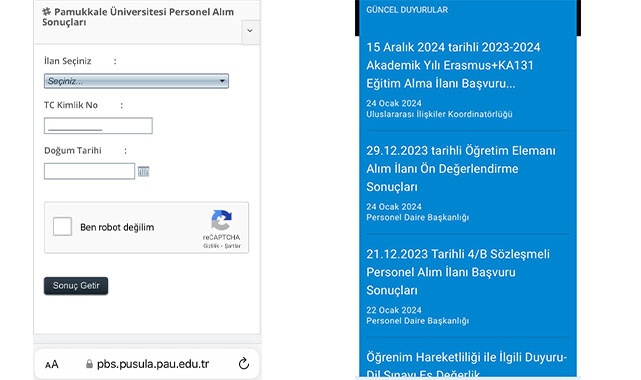
Task: Open the İlan Seçiniz dropdown
Action: (136, 81)
